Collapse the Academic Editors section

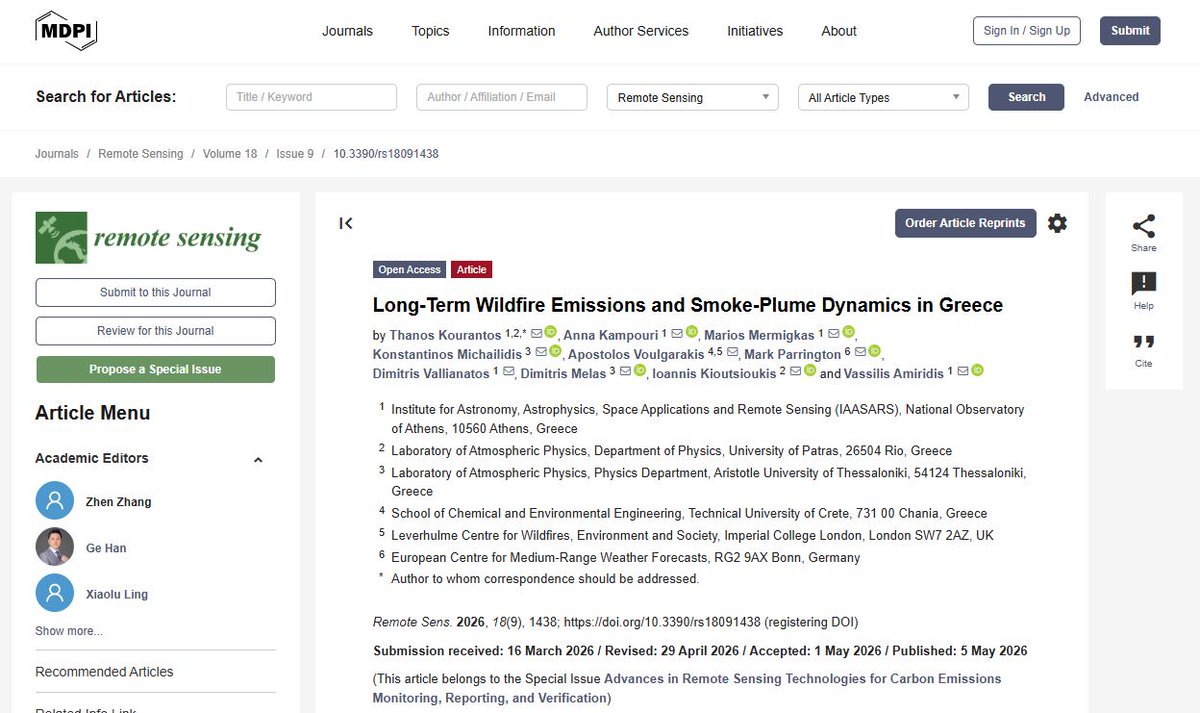258,459
